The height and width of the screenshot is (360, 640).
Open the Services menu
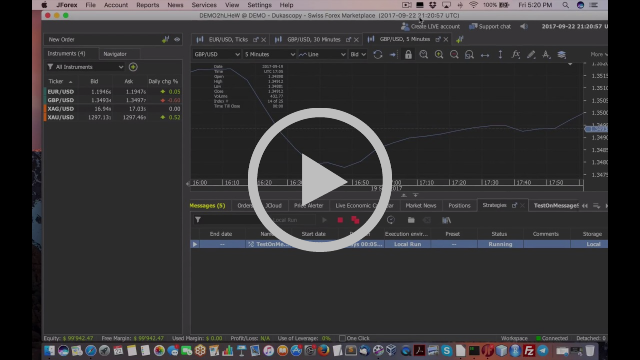(x=204, y=5)
